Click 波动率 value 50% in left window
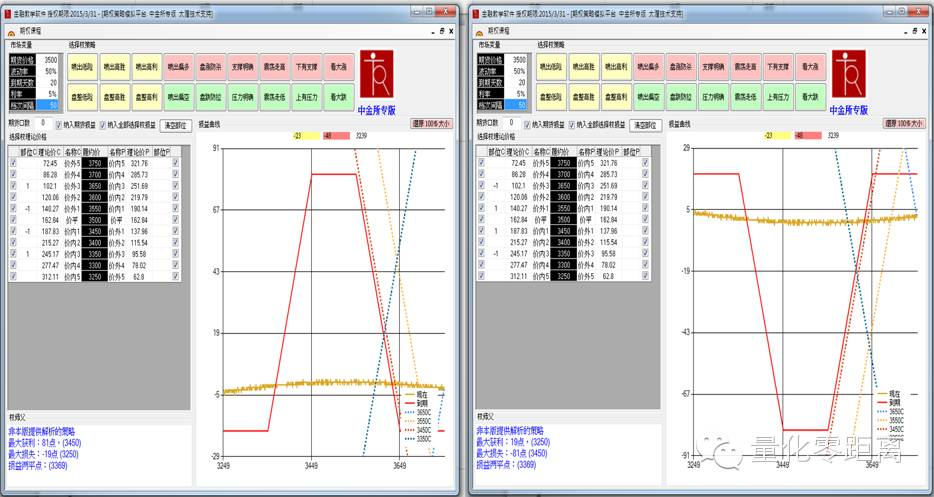Image resolution: width=934 pixels, height=497 pixels. pyautogui.click(x=48, y=72)
